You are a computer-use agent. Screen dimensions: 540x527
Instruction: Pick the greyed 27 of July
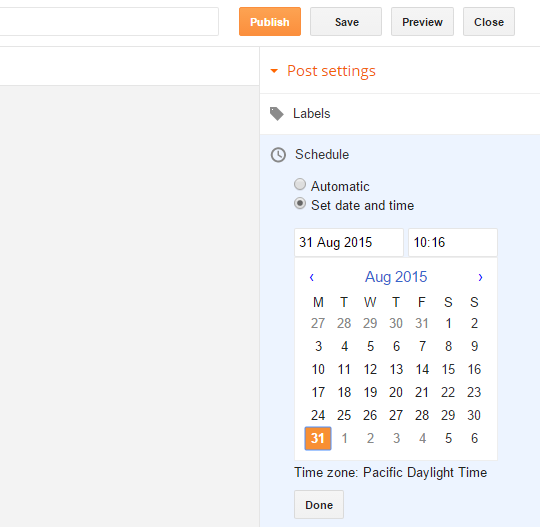coord(318,323)
